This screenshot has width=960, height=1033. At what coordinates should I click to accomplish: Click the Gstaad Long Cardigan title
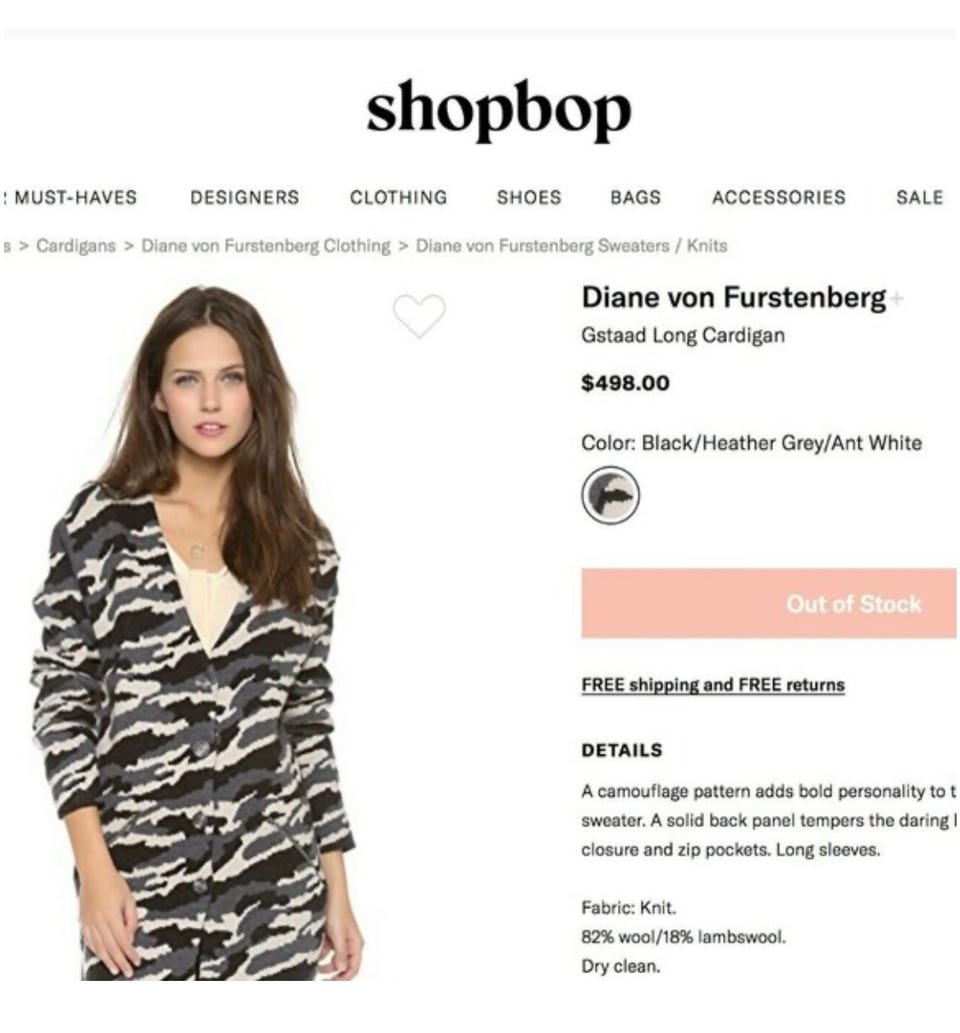(x=683, y=335)
